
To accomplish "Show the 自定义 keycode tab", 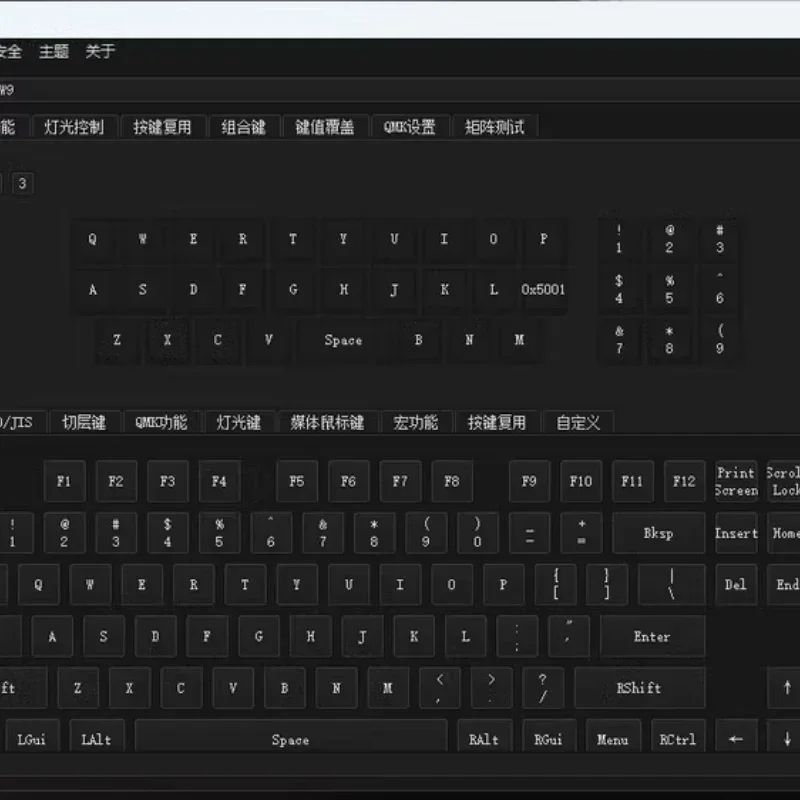I will pyautogui.click(x=578, y=422).
